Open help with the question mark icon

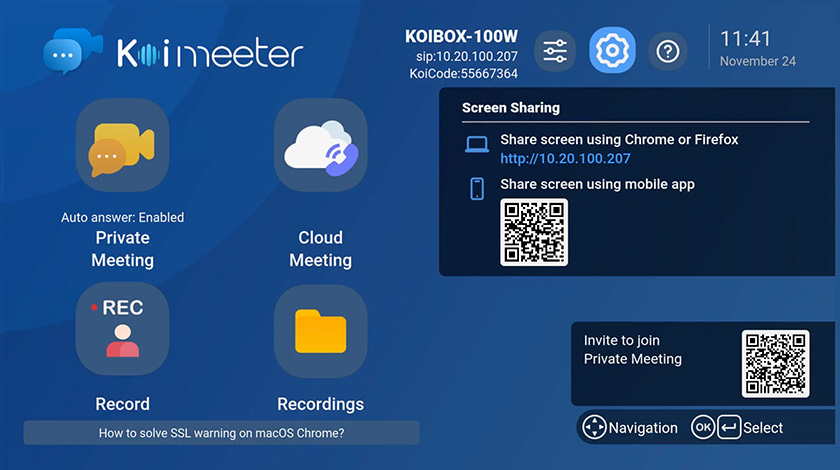668,50
